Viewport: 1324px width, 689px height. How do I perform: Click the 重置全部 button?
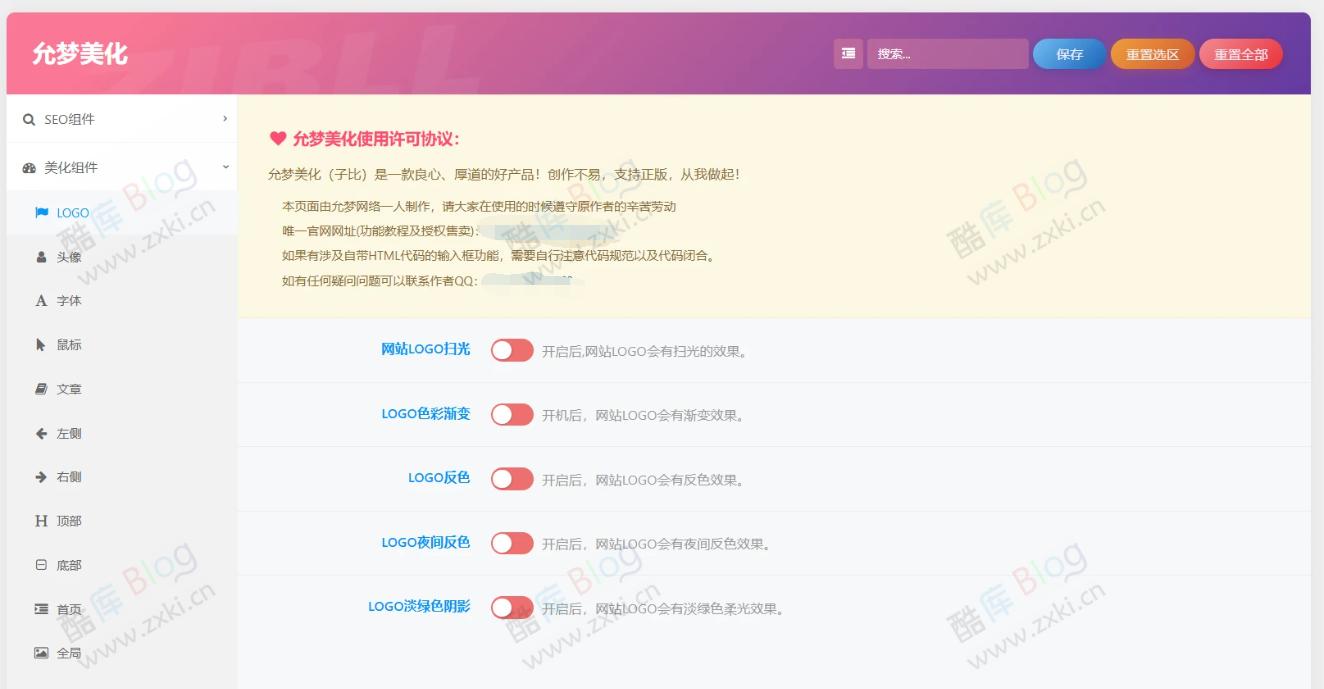(1240, 54)
